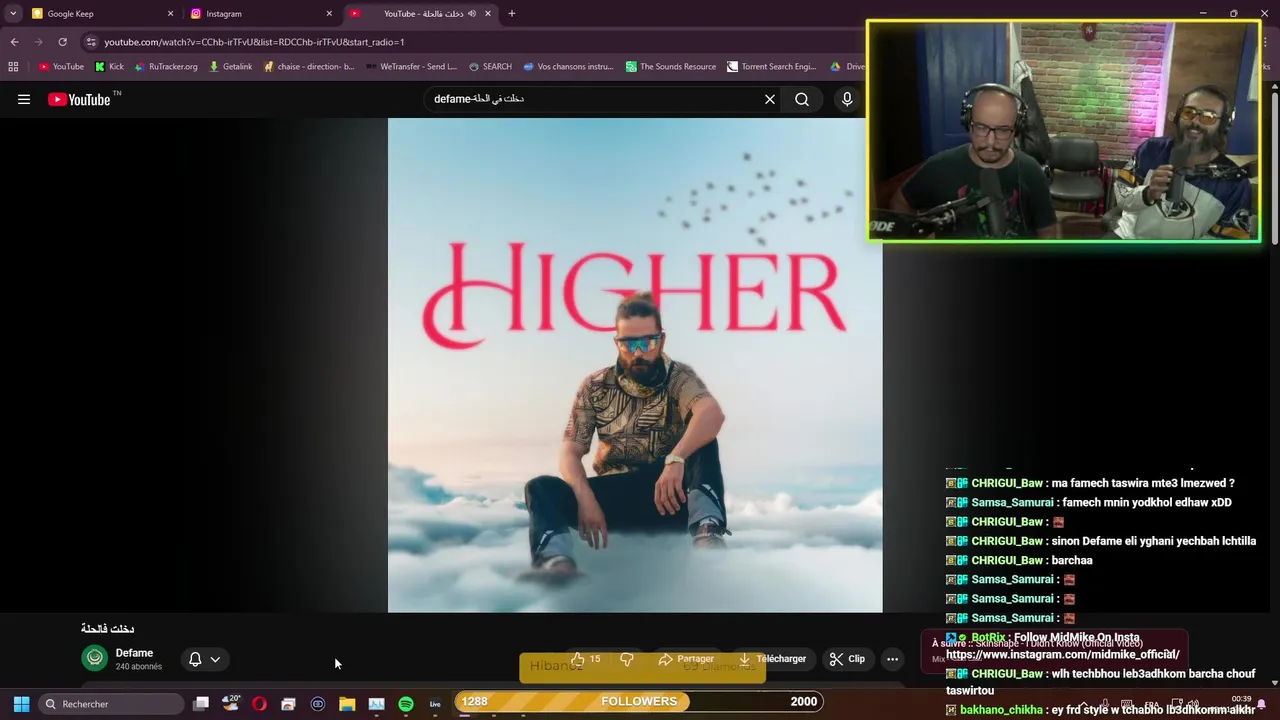Image resolution: width=1280 pixels, height=720 pixels.
Task: Open the Kick bookmark
Action: 109,67
